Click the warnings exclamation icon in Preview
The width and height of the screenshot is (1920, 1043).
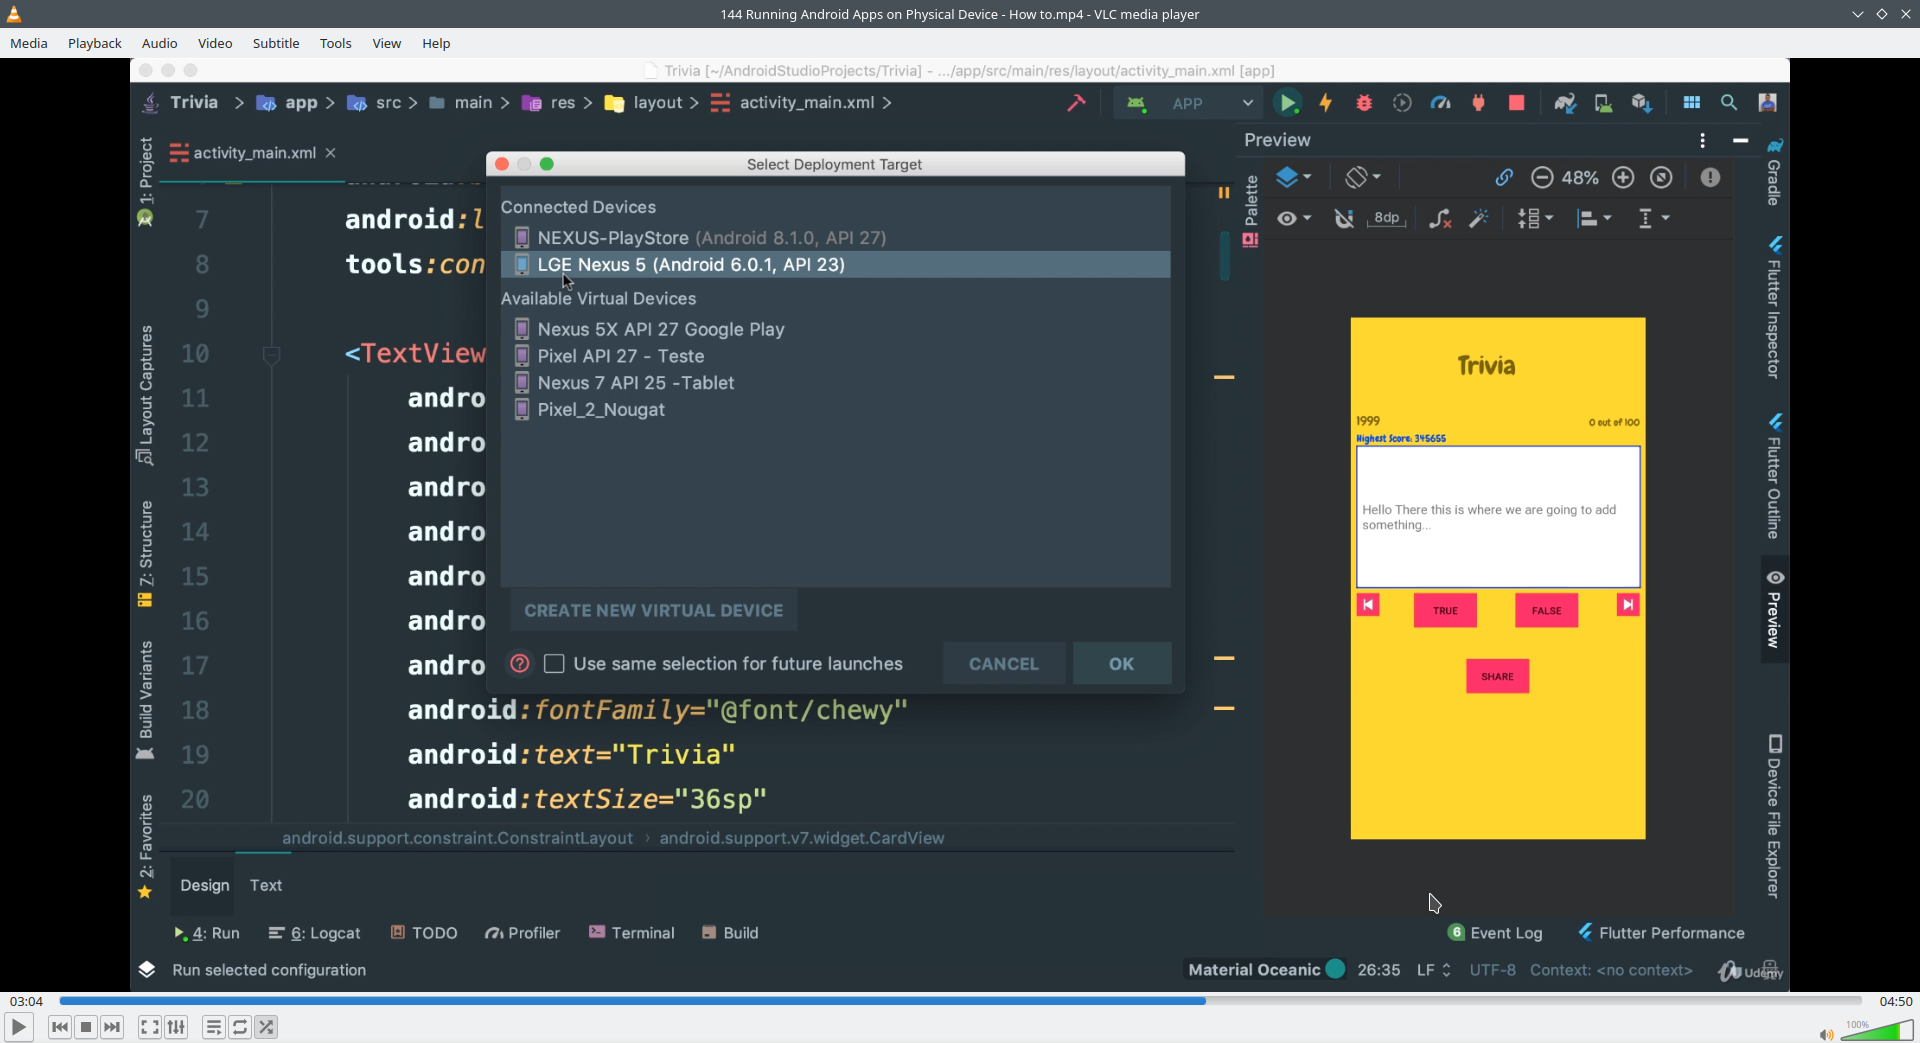coord(1710,178)
